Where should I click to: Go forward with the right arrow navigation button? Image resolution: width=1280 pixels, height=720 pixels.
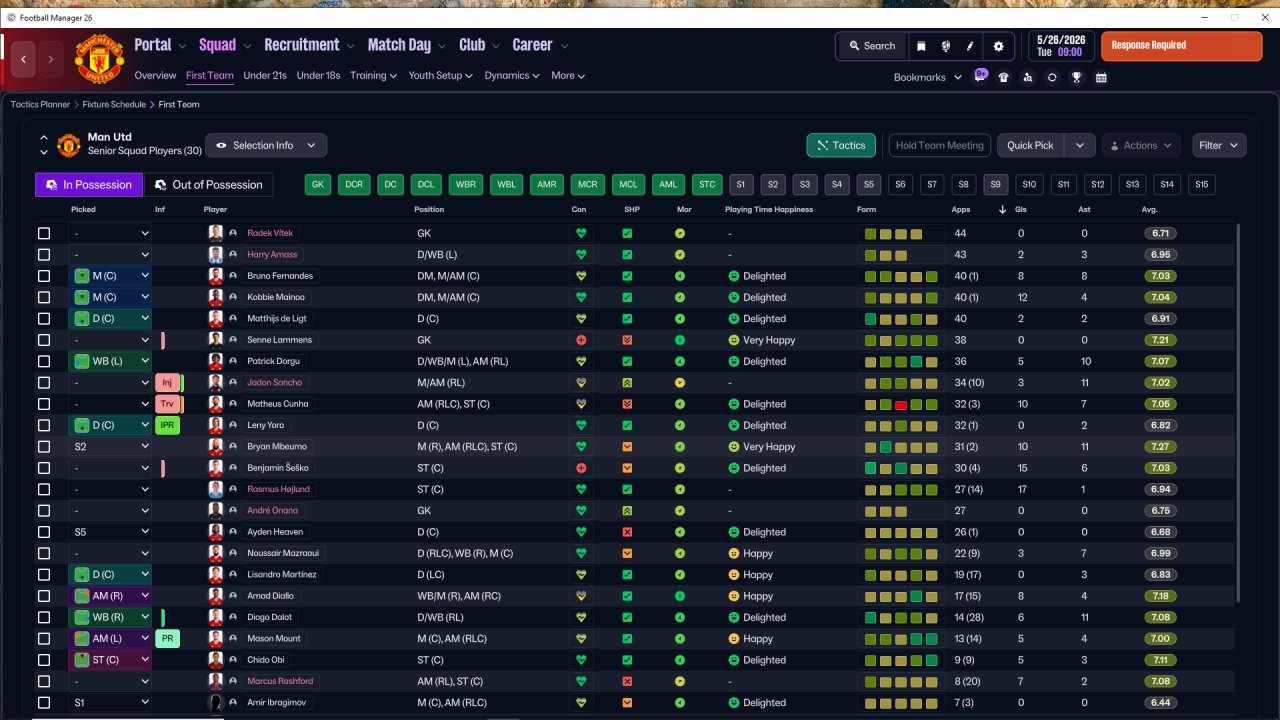pos(51,59)
